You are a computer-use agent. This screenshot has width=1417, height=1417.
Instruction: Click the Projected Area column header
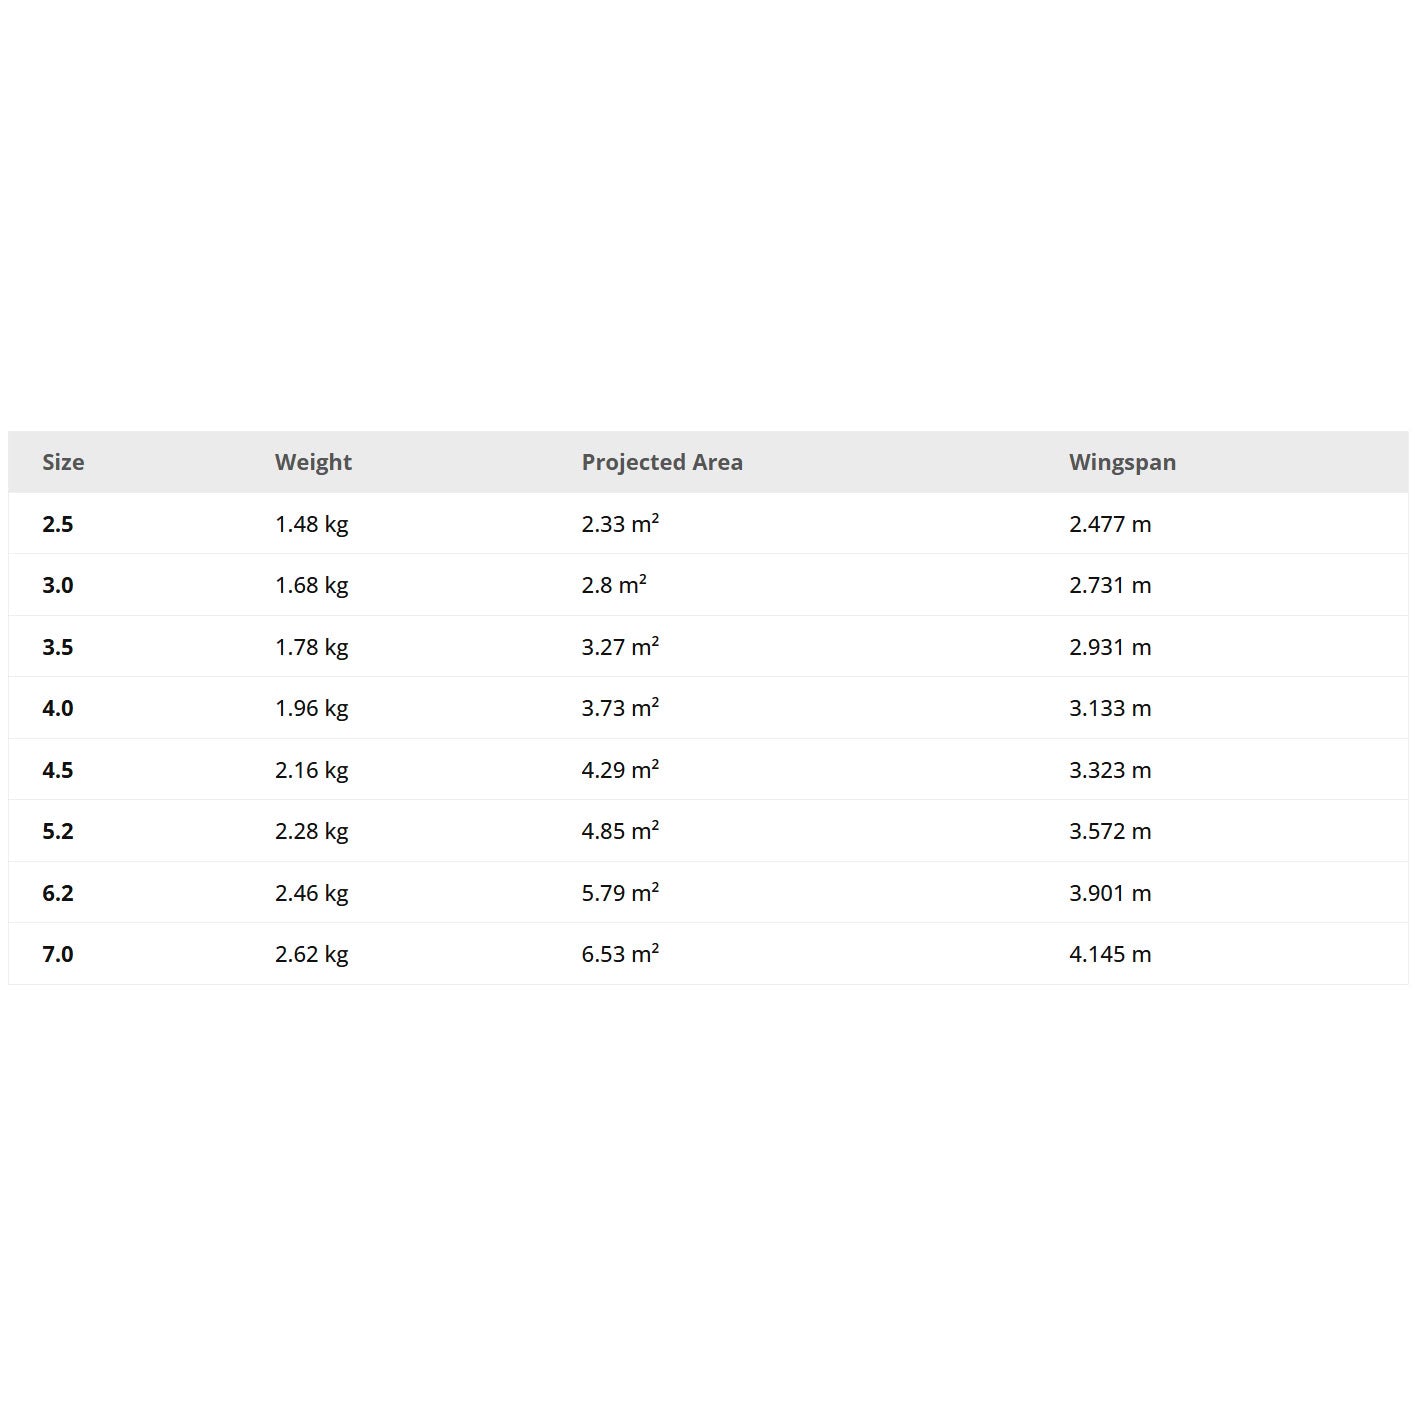[x=662, y=462]
